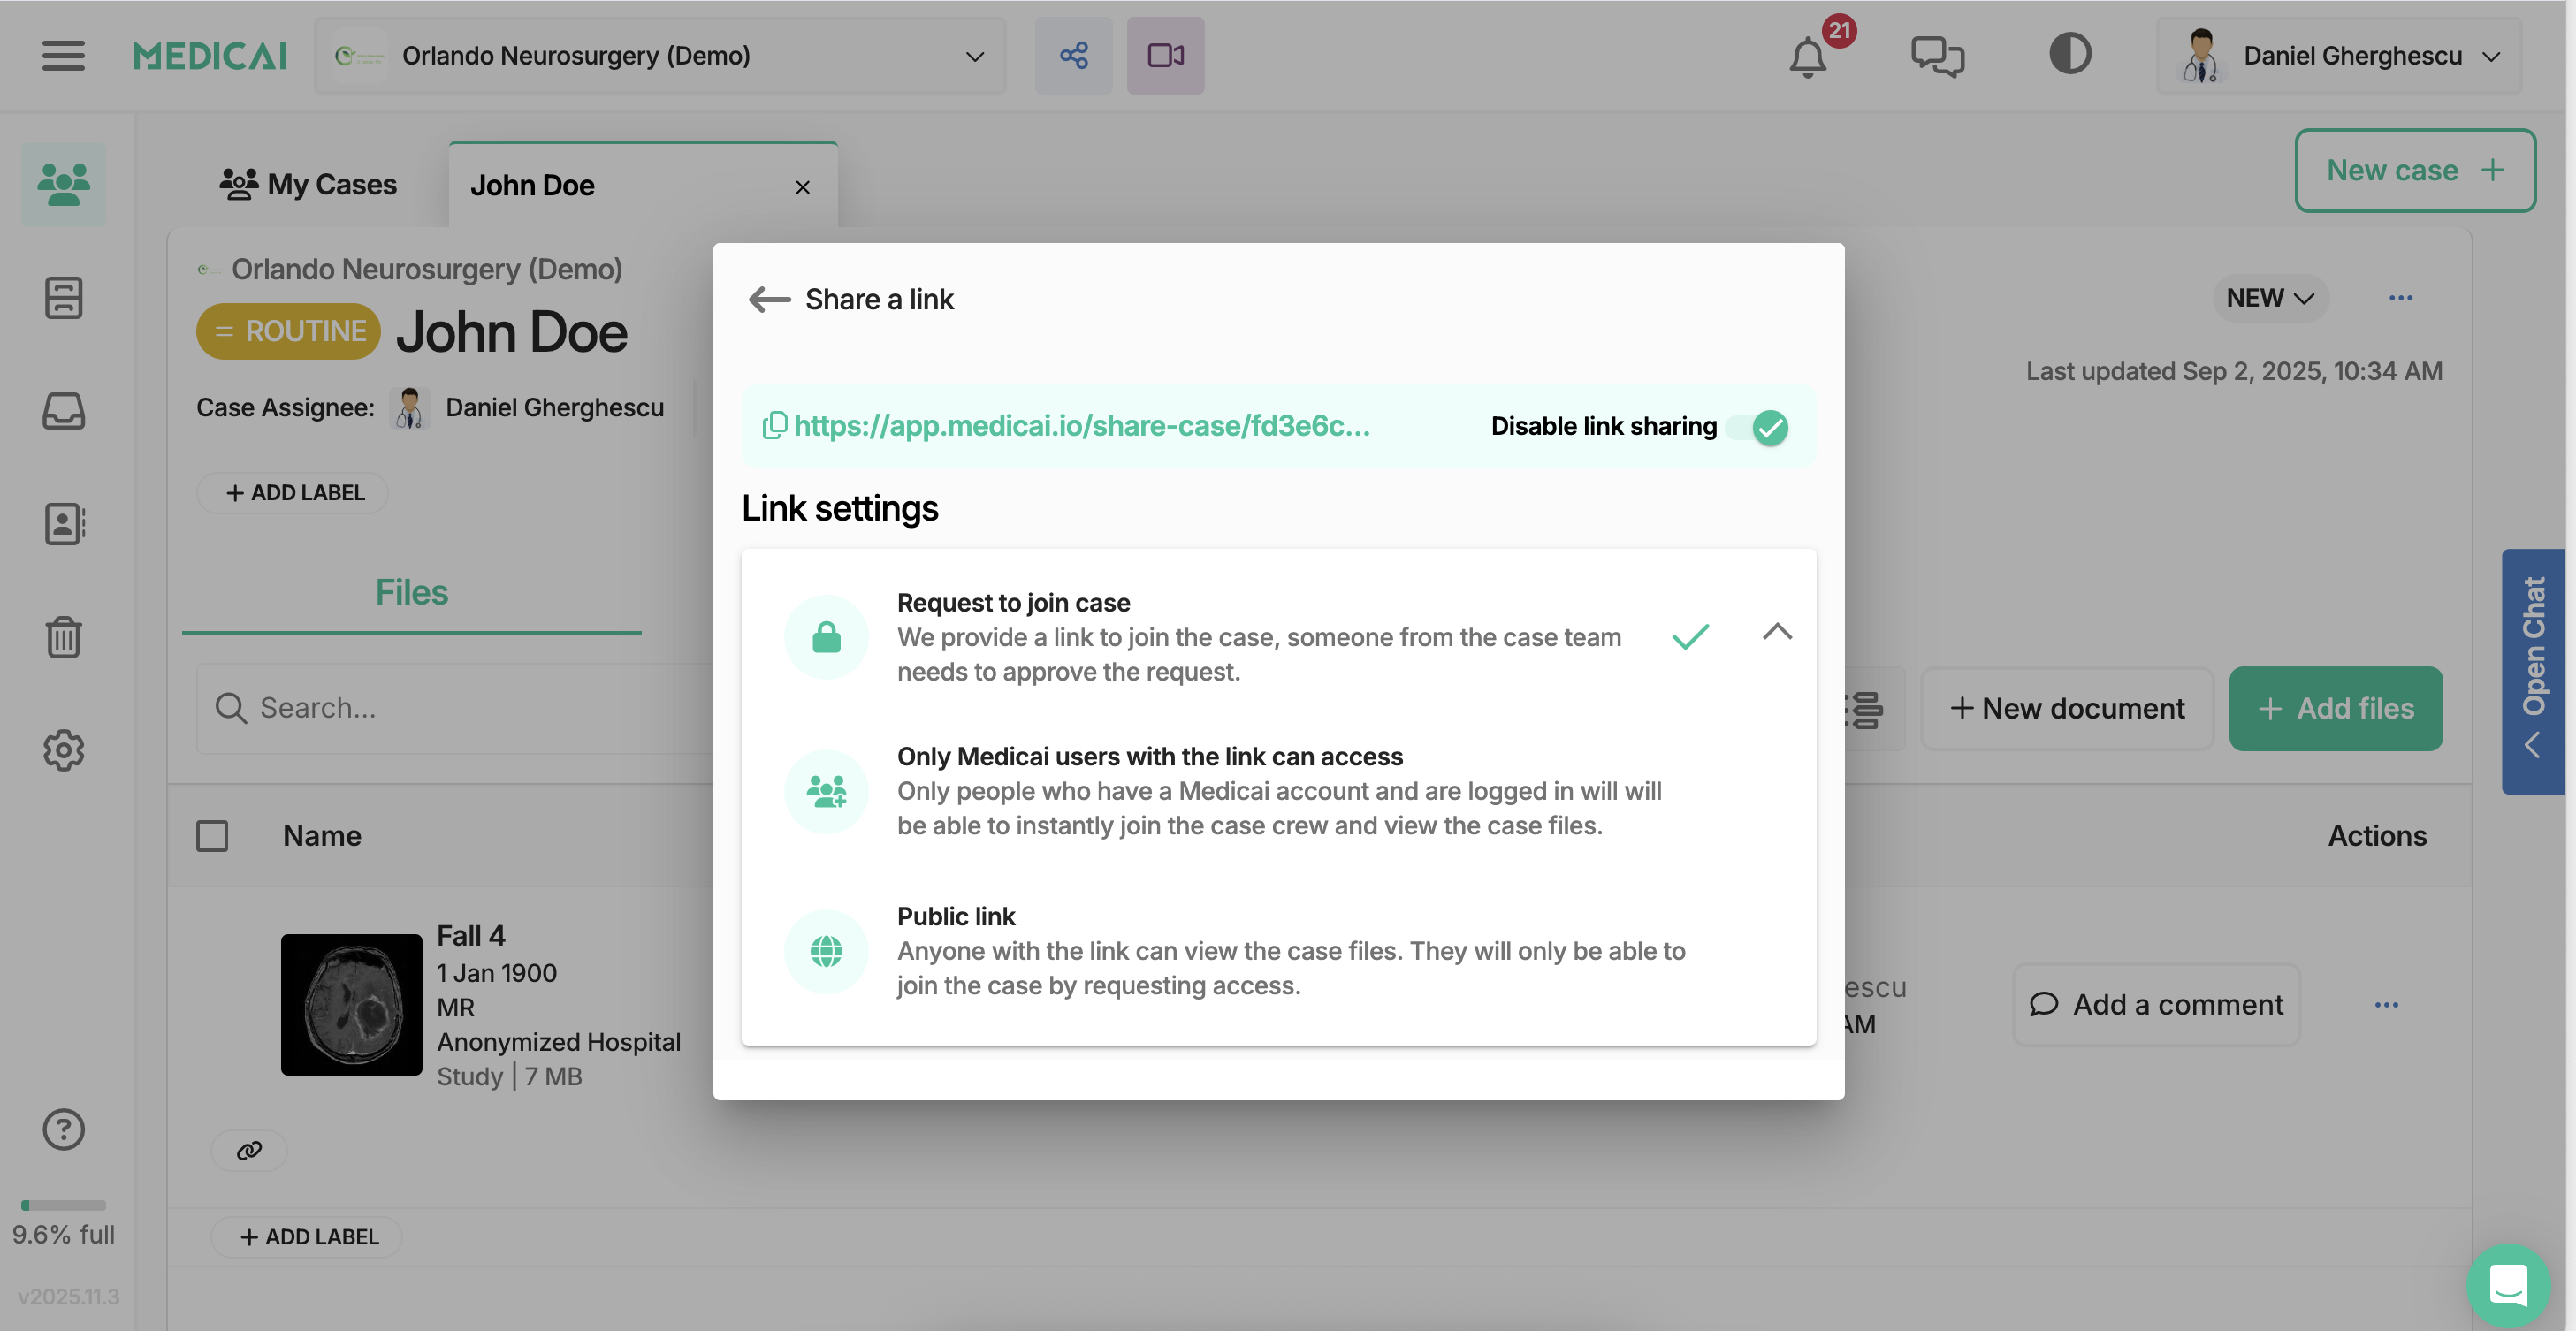
Task: Click ADD LABEL under the case assignee
Action: tap(293, 493)
